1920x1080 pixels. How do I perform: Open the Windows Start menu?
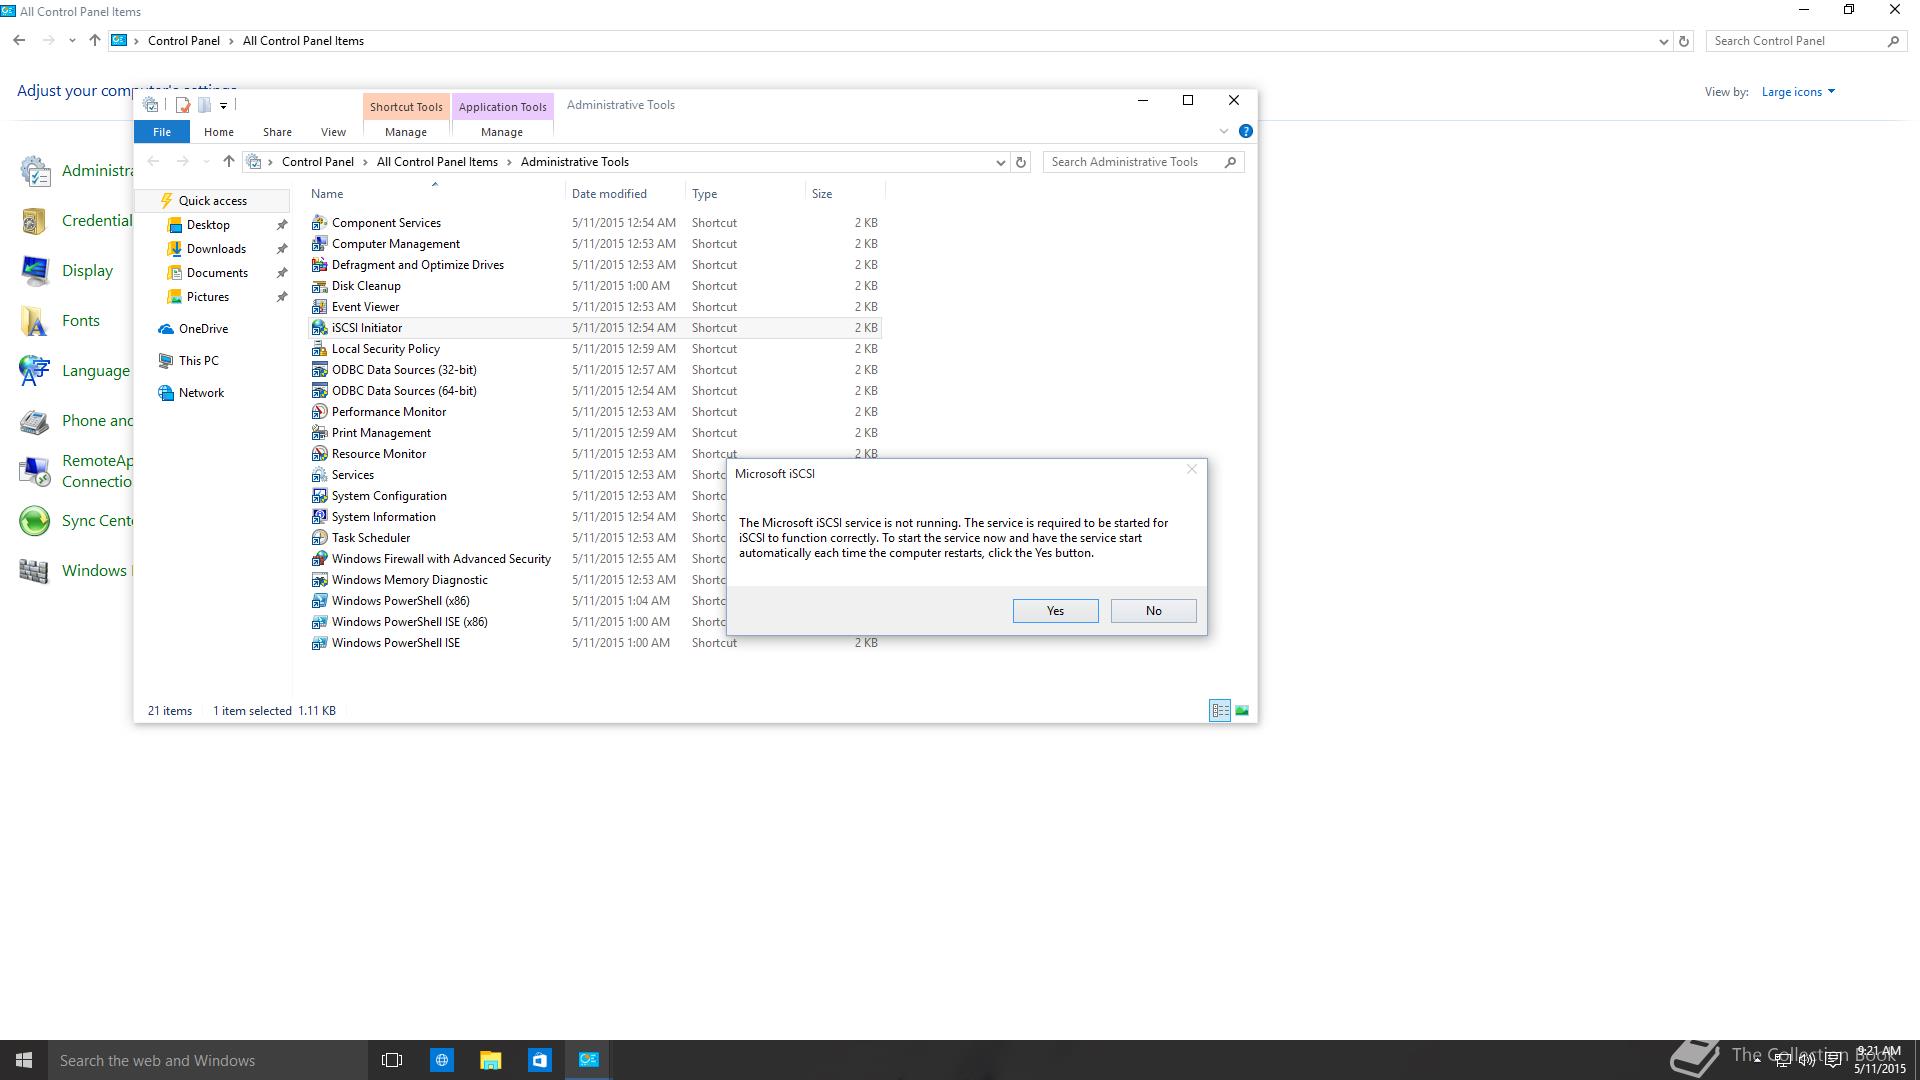point(24,1060)
